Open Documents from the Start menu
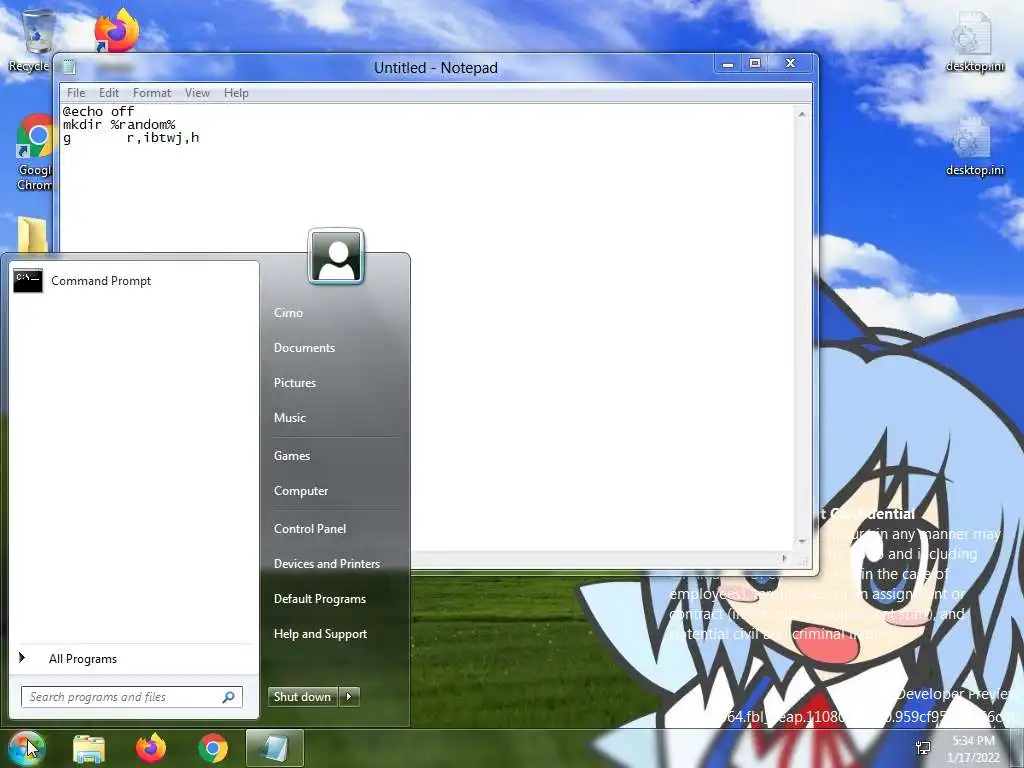Viewport: 1024px width, 768px height. tap(304, 348)
